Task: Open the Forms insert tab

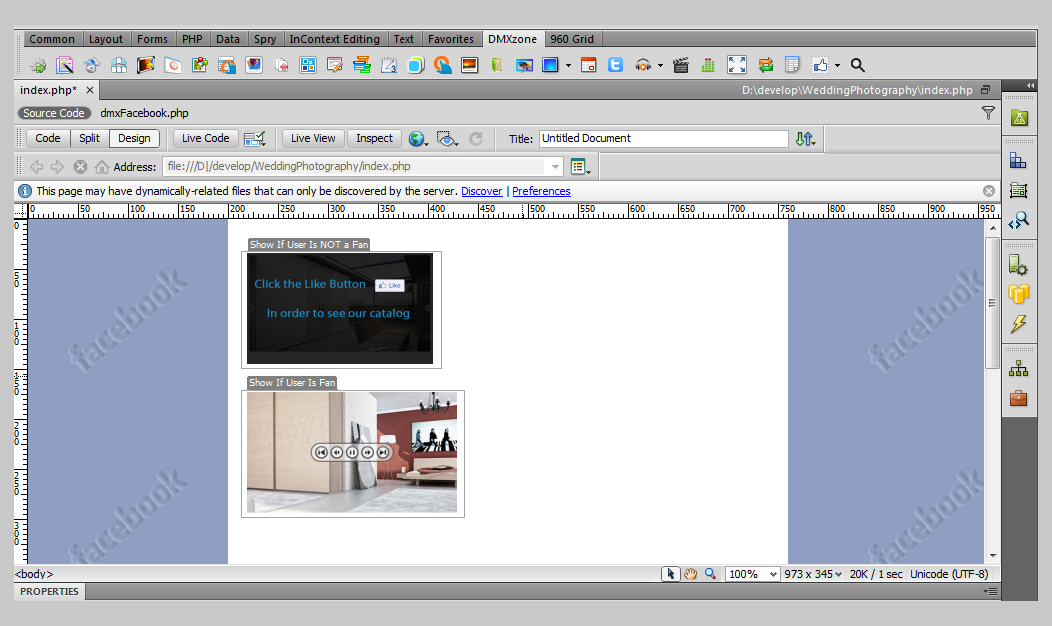Action: [x=152, y=39]
